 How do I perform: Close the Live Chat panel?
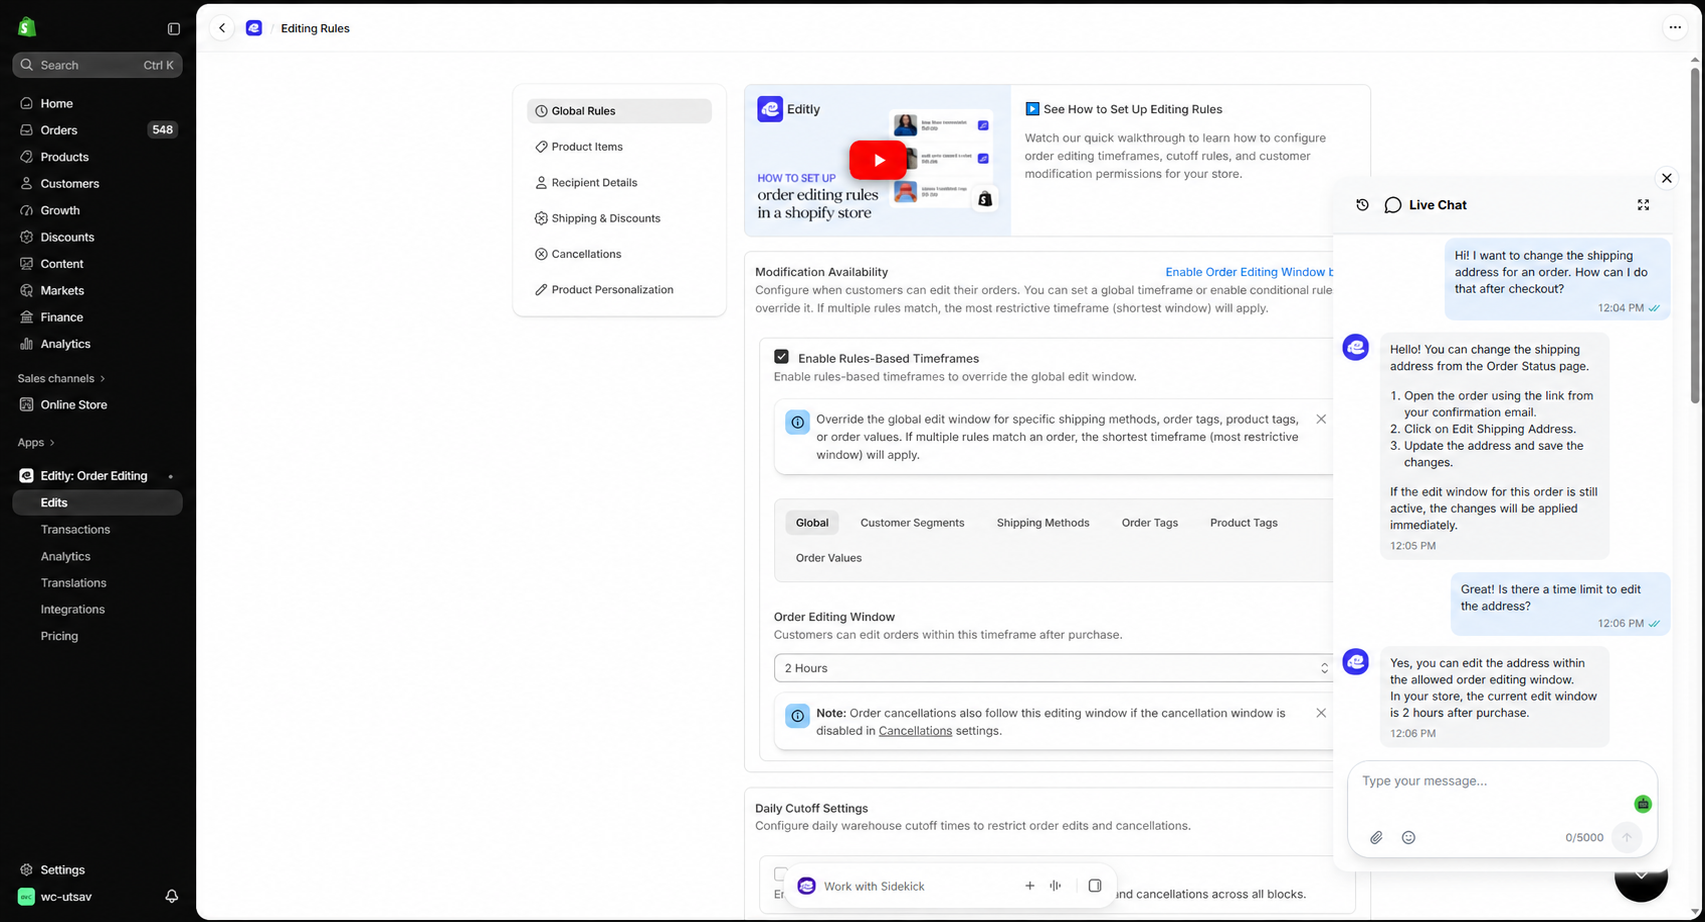pos(1666,178)
